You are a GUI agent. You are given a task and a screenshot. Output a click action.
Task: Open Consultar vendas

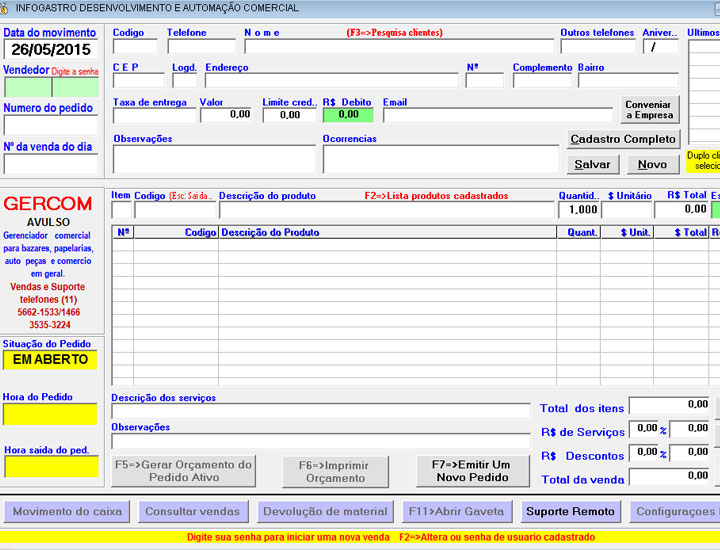pos(193,511)
